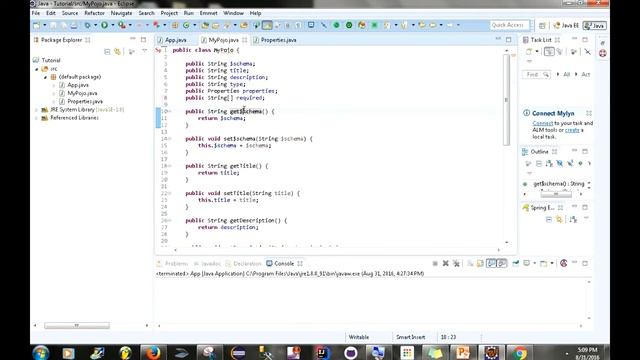Click the green Run button in toolbar
Viewport: 640px width, 360px height.
click(104, 25)
